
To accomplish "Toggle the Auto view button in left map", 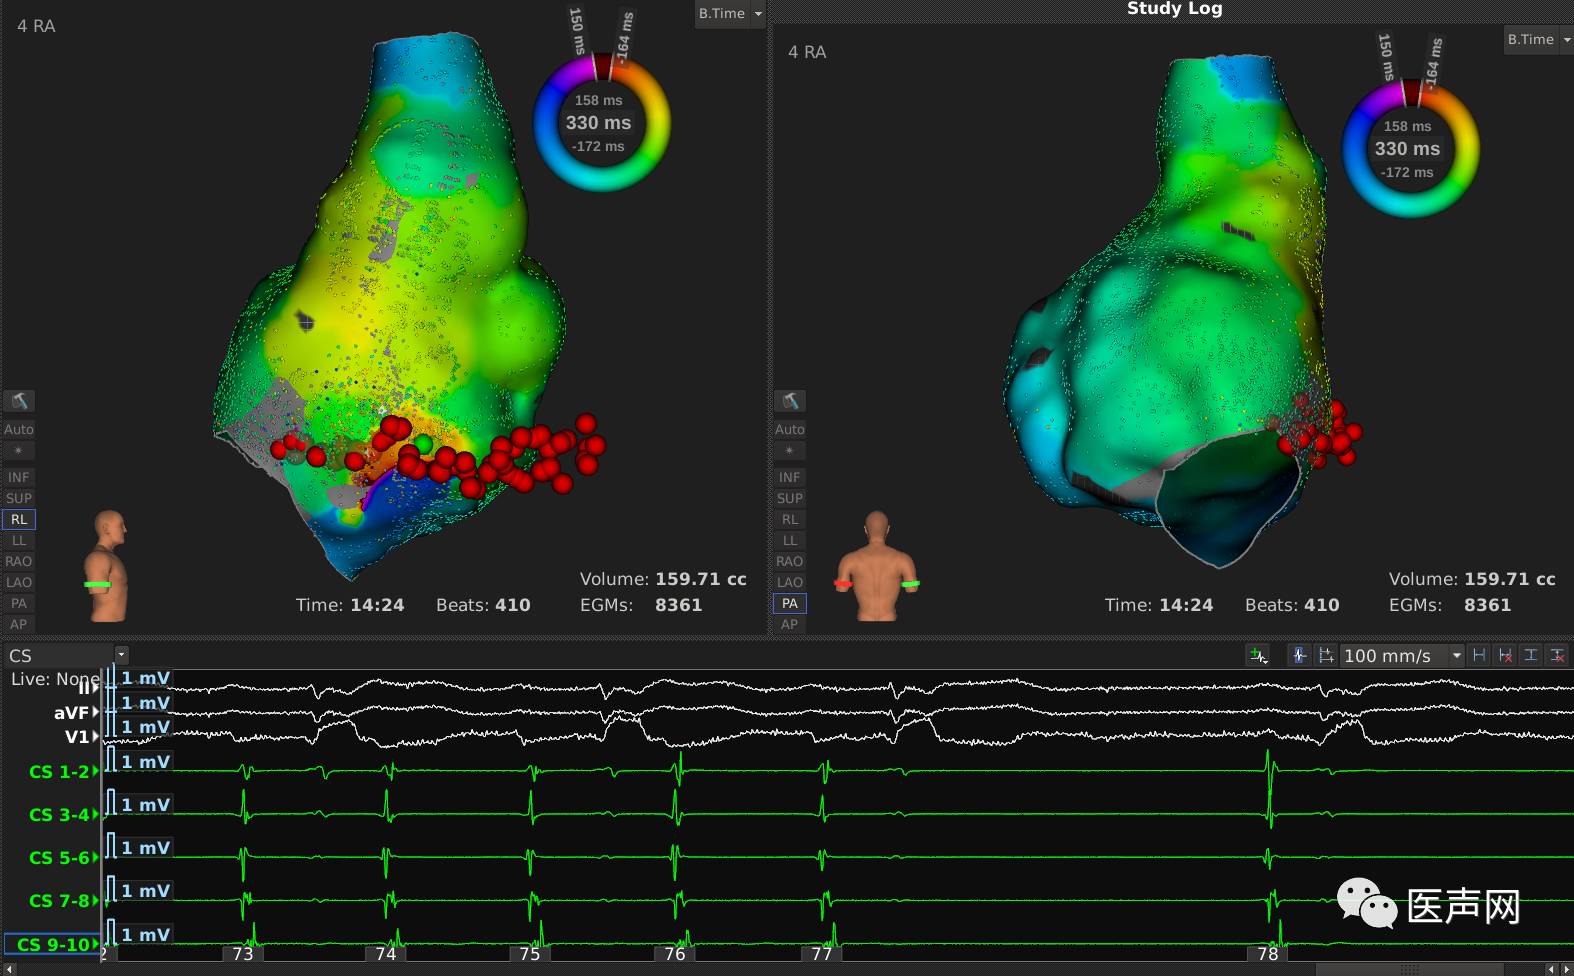I will click(x=19, y=429).
